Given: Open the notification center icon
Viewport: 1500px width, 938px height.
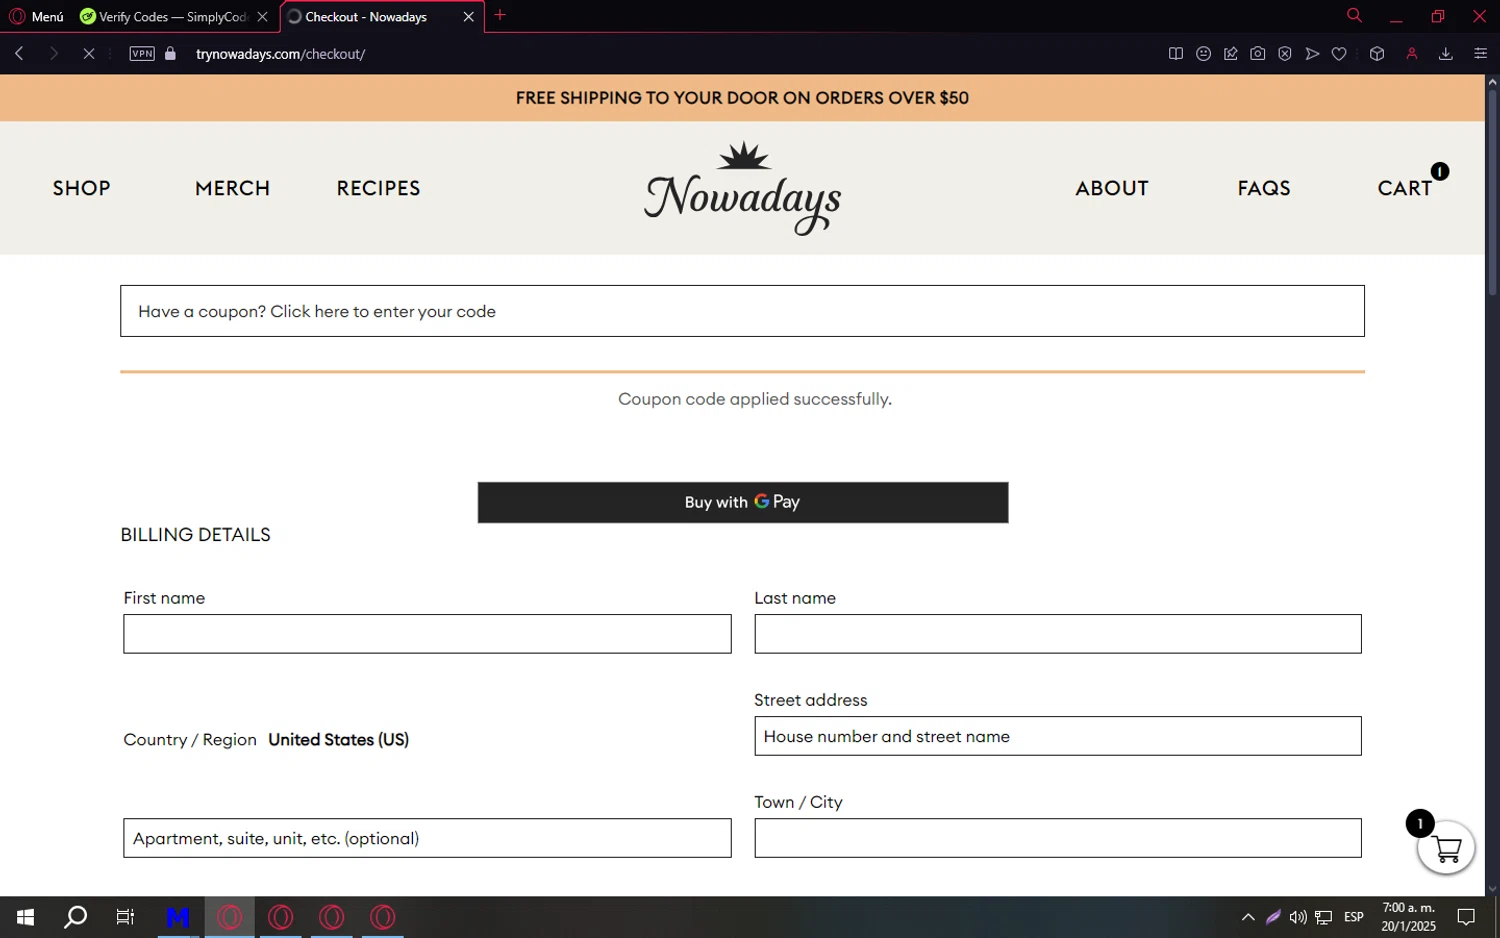Looking at the screenshot, I should pyautogui.click(x=1466, y=917).
